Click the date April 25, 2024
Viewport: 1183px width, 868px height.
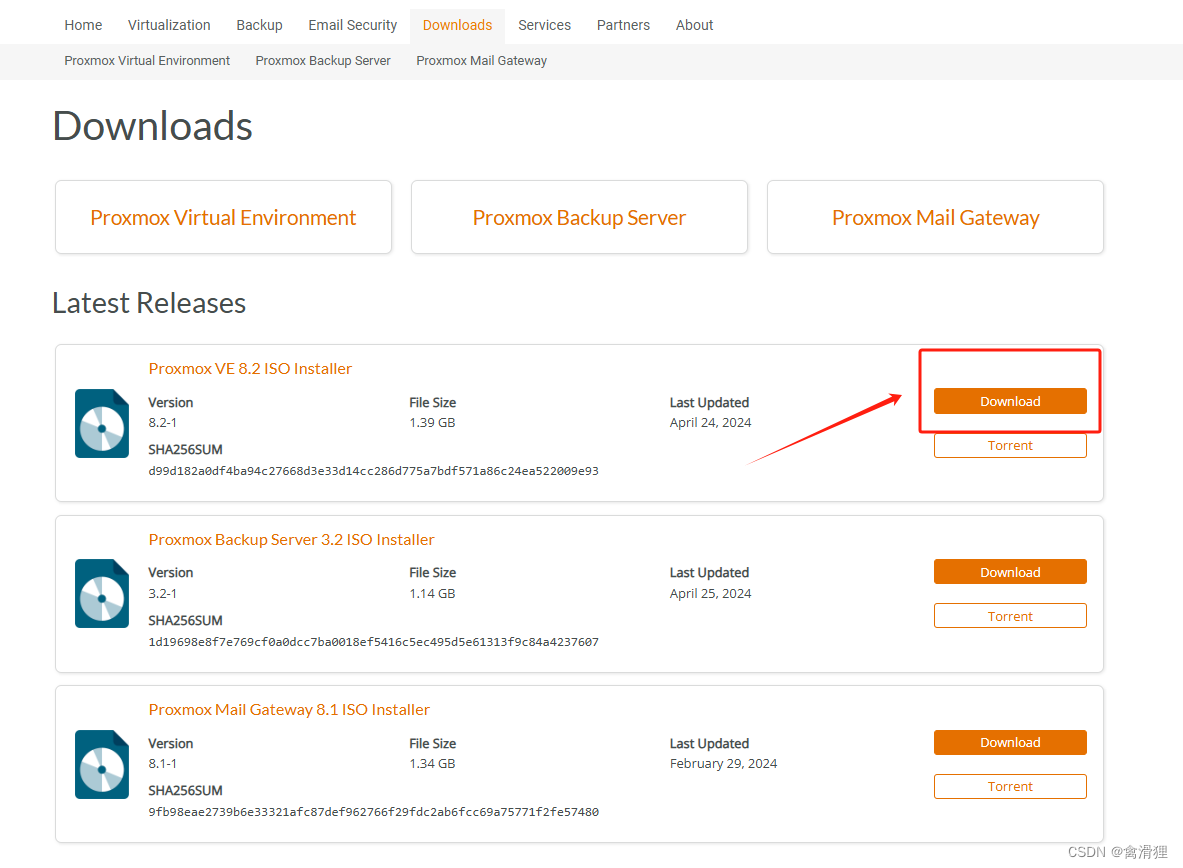tap(711, 593)
